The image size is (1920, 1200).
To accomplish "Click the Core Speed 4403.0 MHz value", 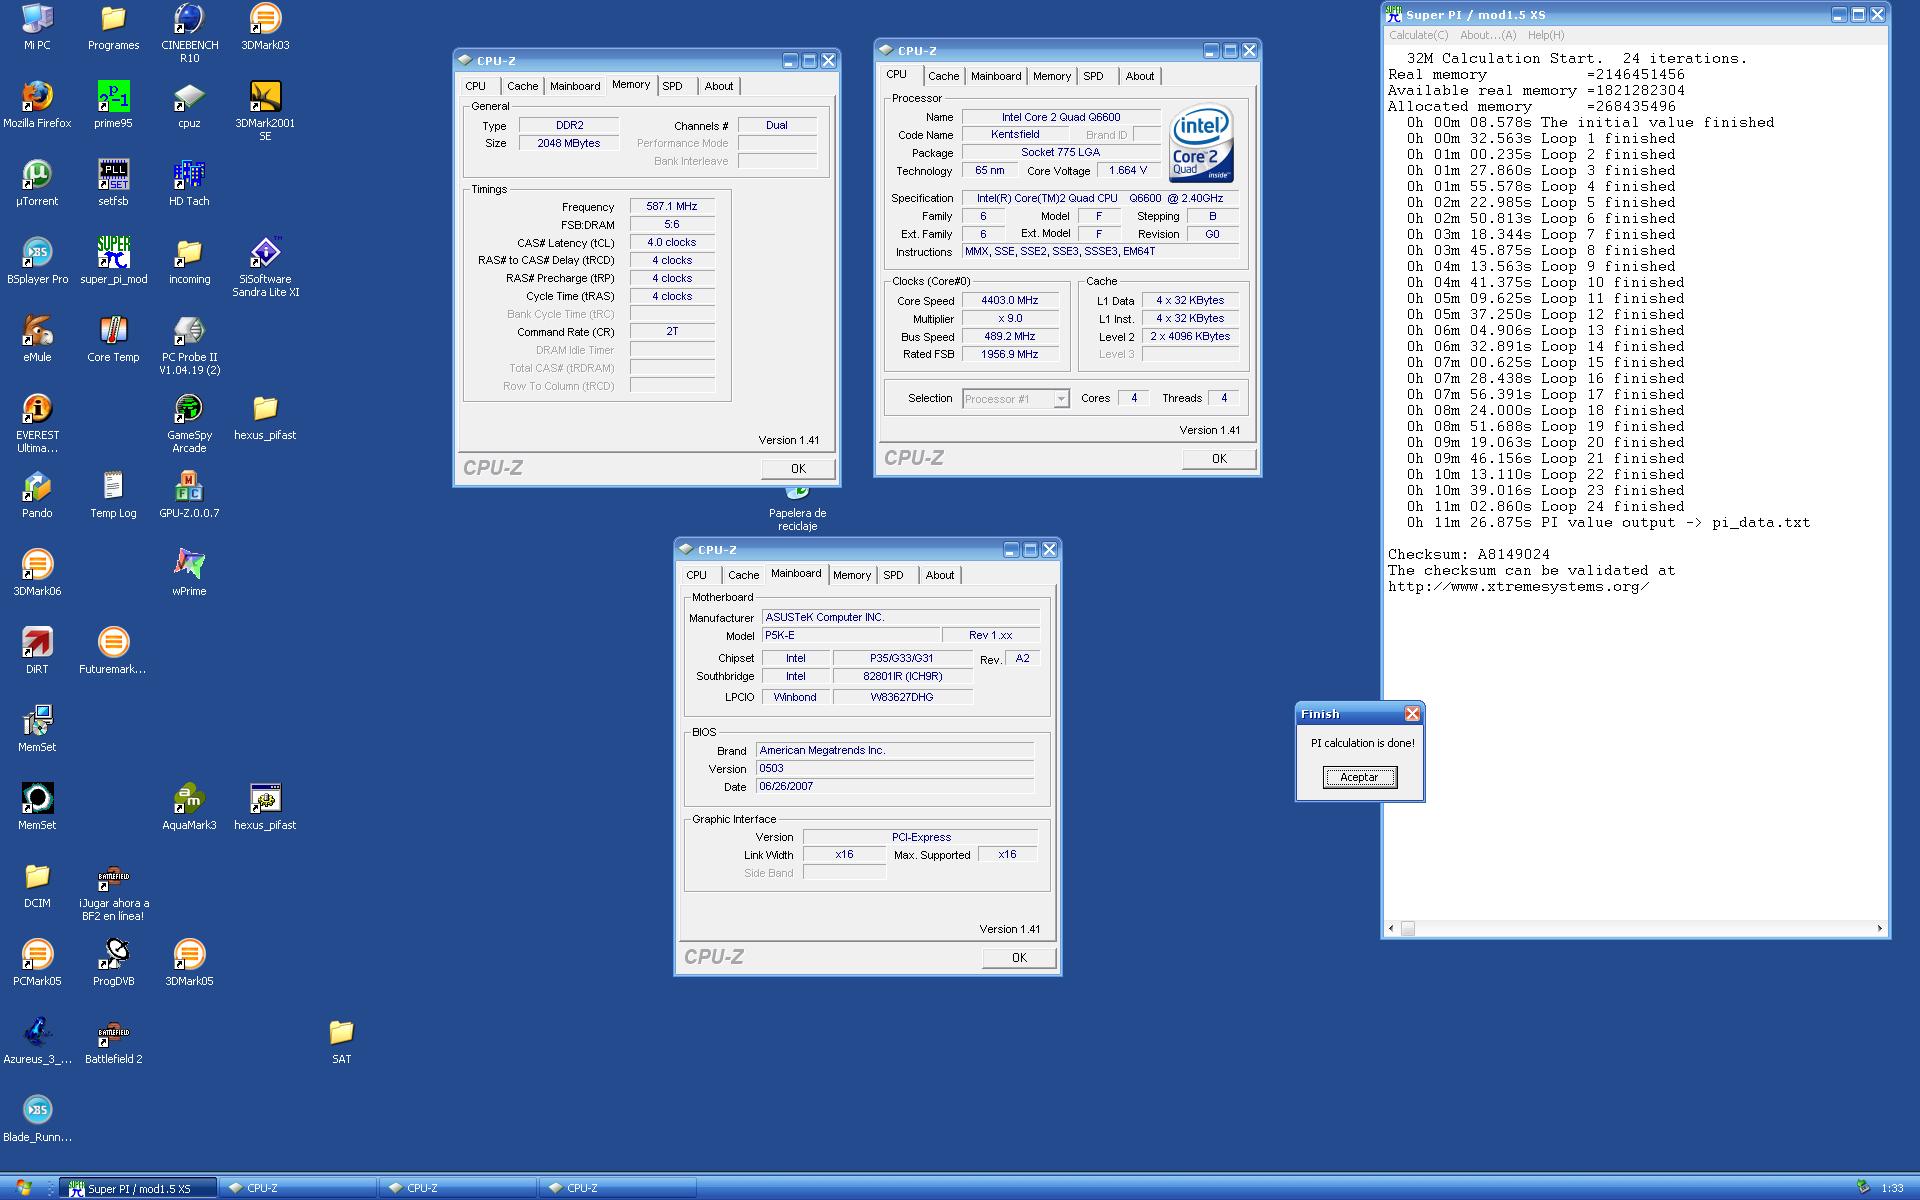I will (1010, 300).
